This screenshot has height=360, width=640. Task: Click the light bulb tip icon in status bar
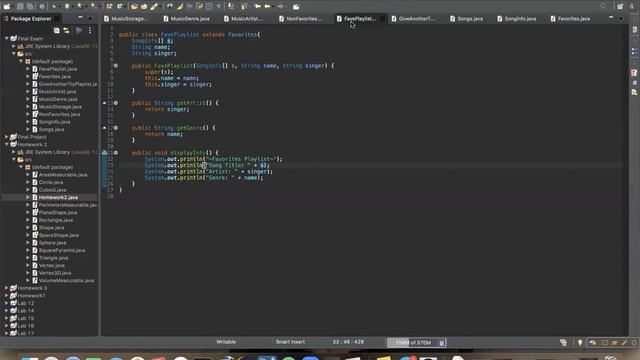580,343
